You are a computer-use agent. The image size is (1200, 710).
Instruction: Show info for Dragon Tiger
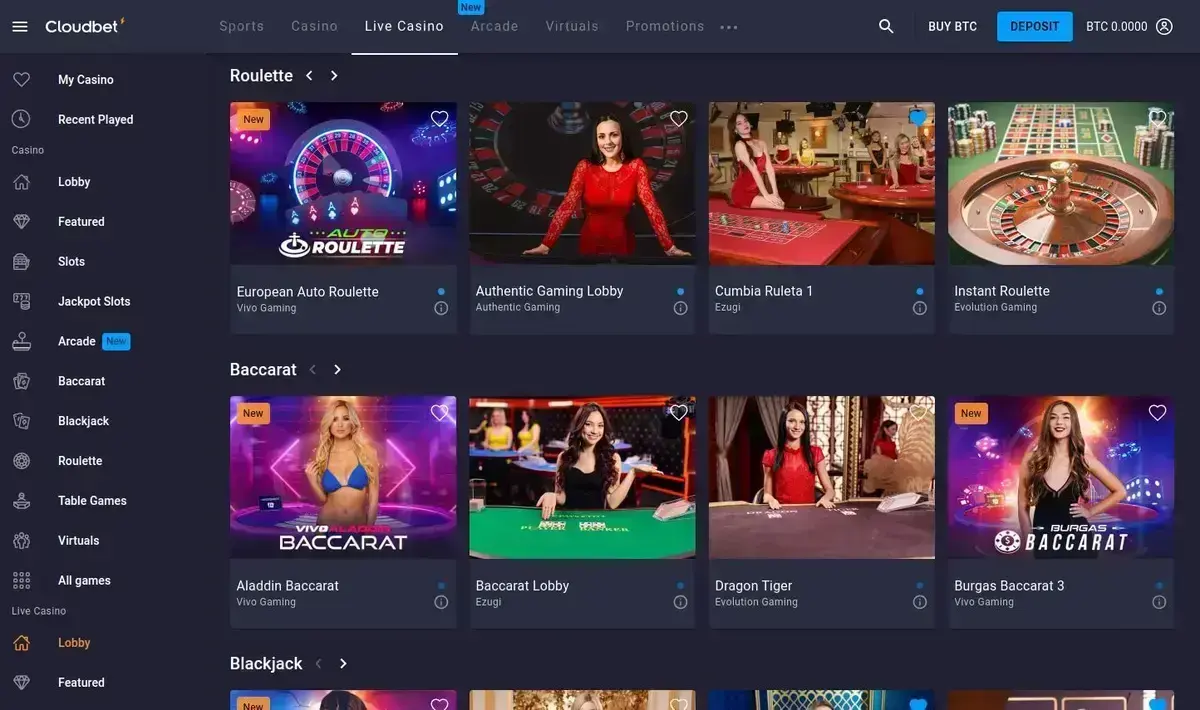pos(920,602)
